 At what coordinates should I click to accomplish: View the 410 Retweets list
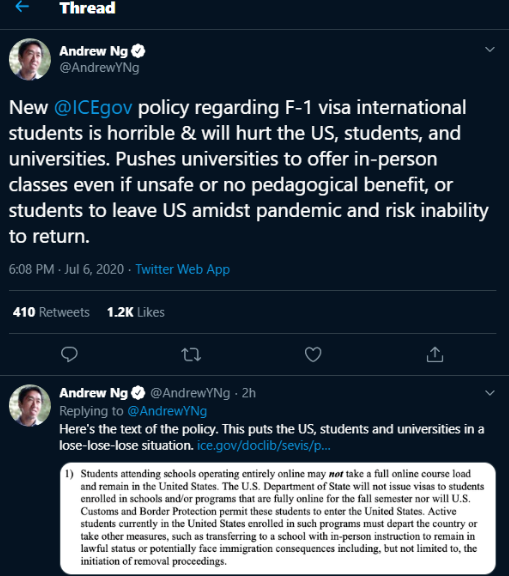point(51,312)
